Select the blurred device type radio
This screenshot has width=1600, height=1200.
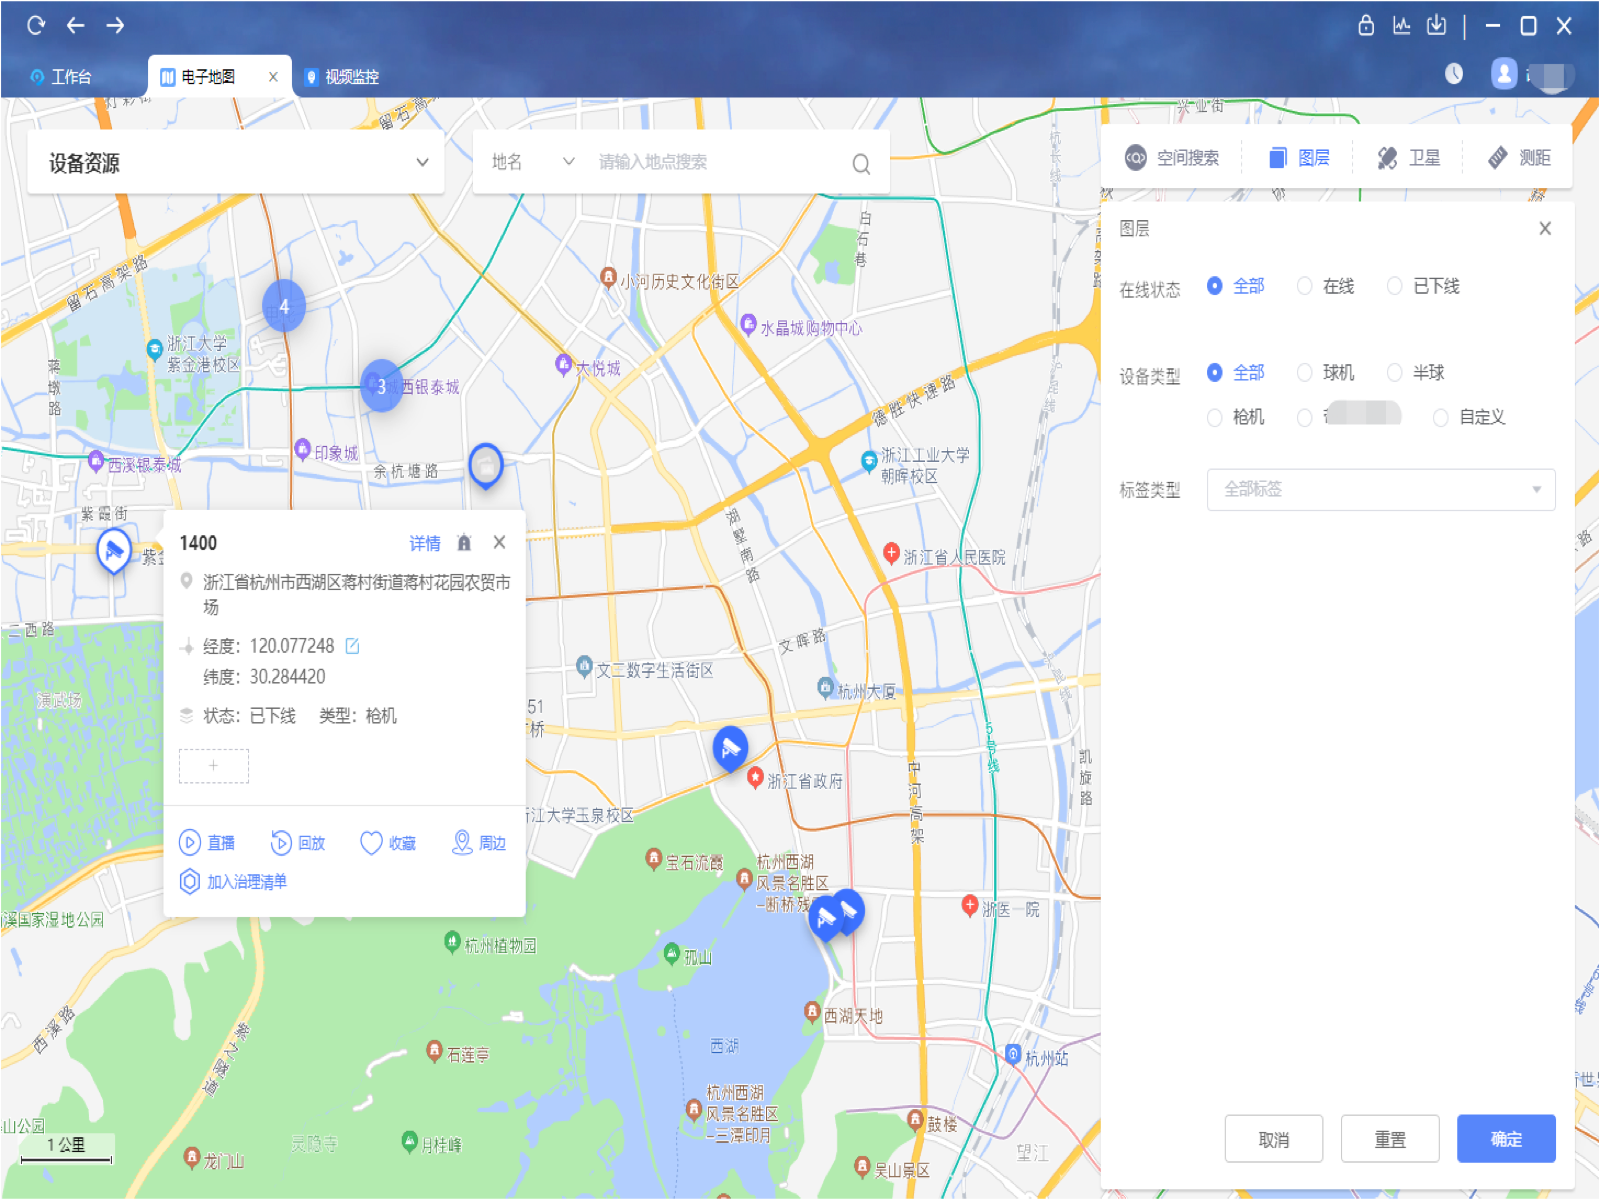pyautogui.click(x=1305, y=417)
